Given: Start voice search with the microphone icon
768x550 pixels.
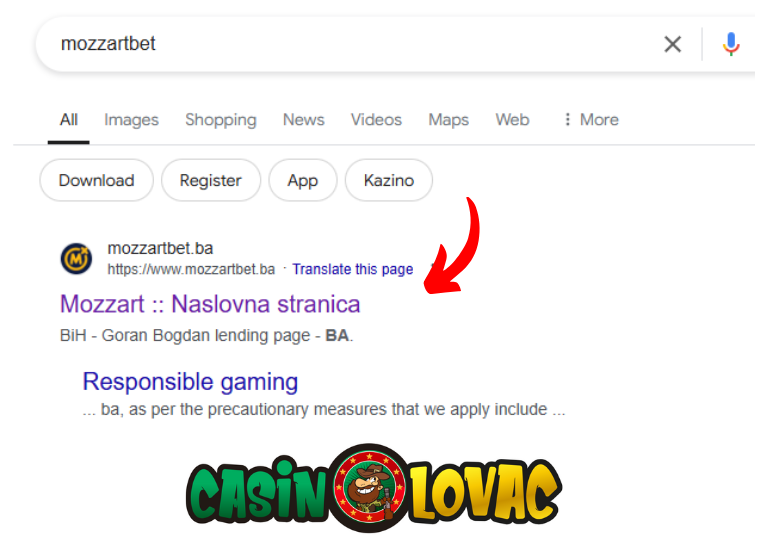Looking at the screenshot, I should click(731, 44).
